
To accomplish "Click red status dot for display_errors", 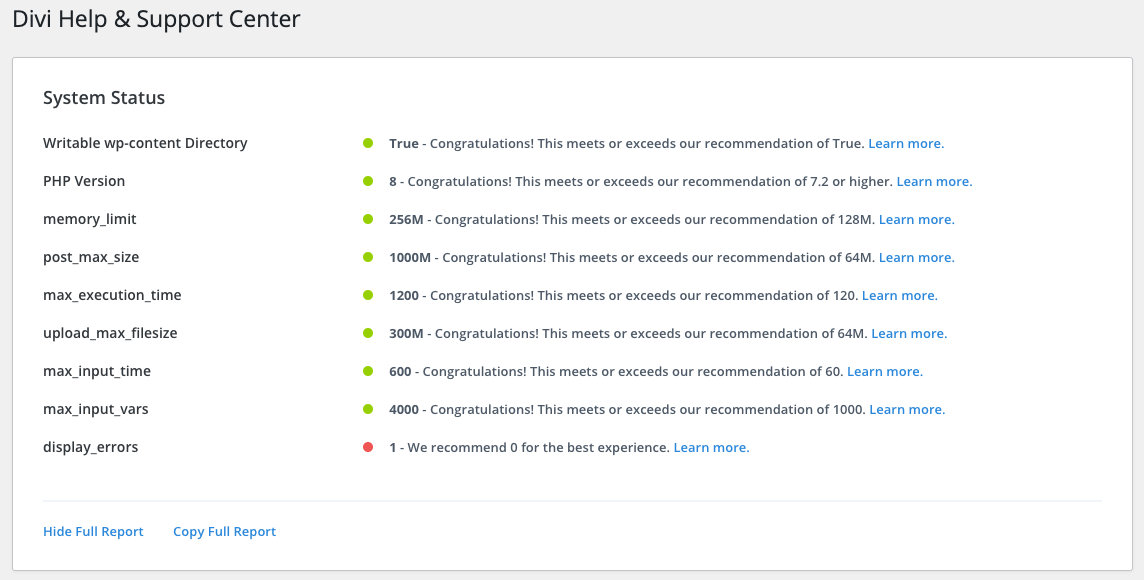I will click(368, 446).
